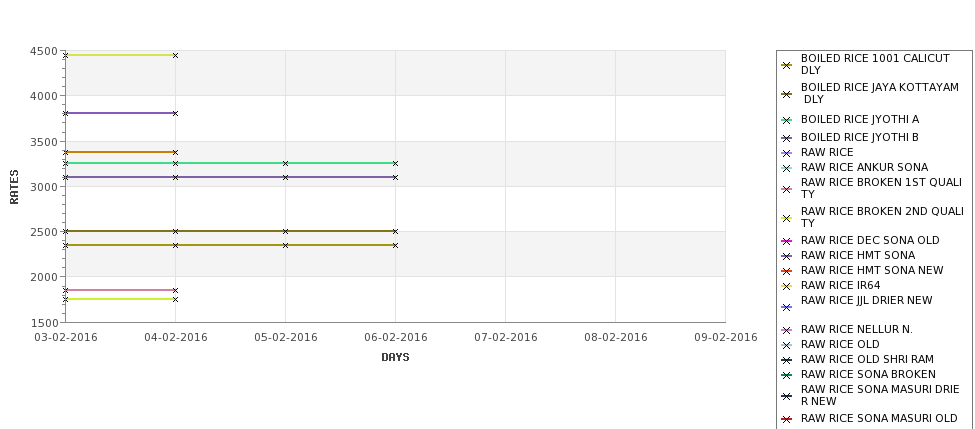
Task: Click the RAW RICE DEC SONA OLD marker
Action: click(x=787, y=241)
